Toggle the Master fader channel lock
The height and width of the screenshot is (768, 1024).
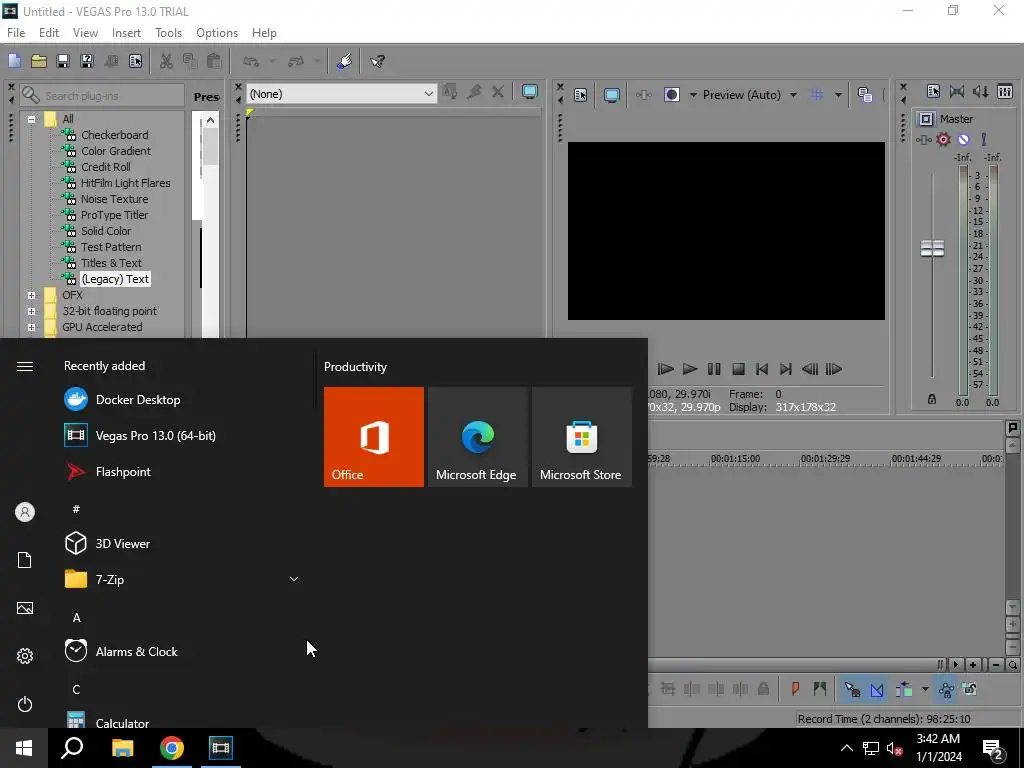pyautogui.click(x=932, y=399)
